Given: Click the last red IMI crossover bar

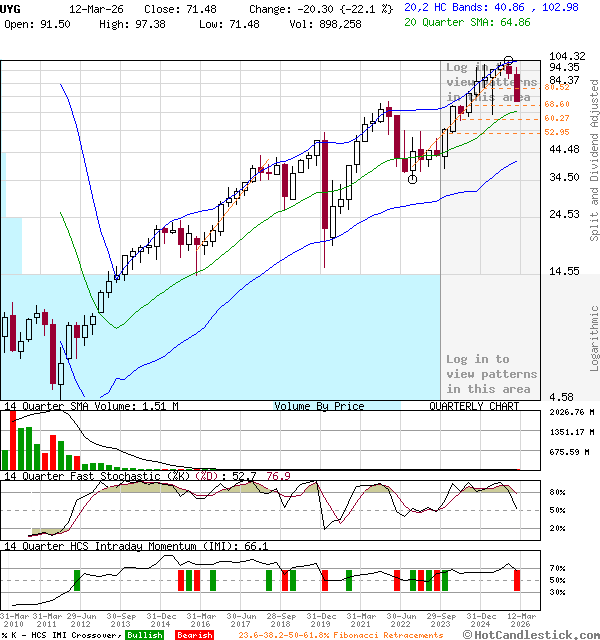Looking at the screenshot, I should 517,580.
